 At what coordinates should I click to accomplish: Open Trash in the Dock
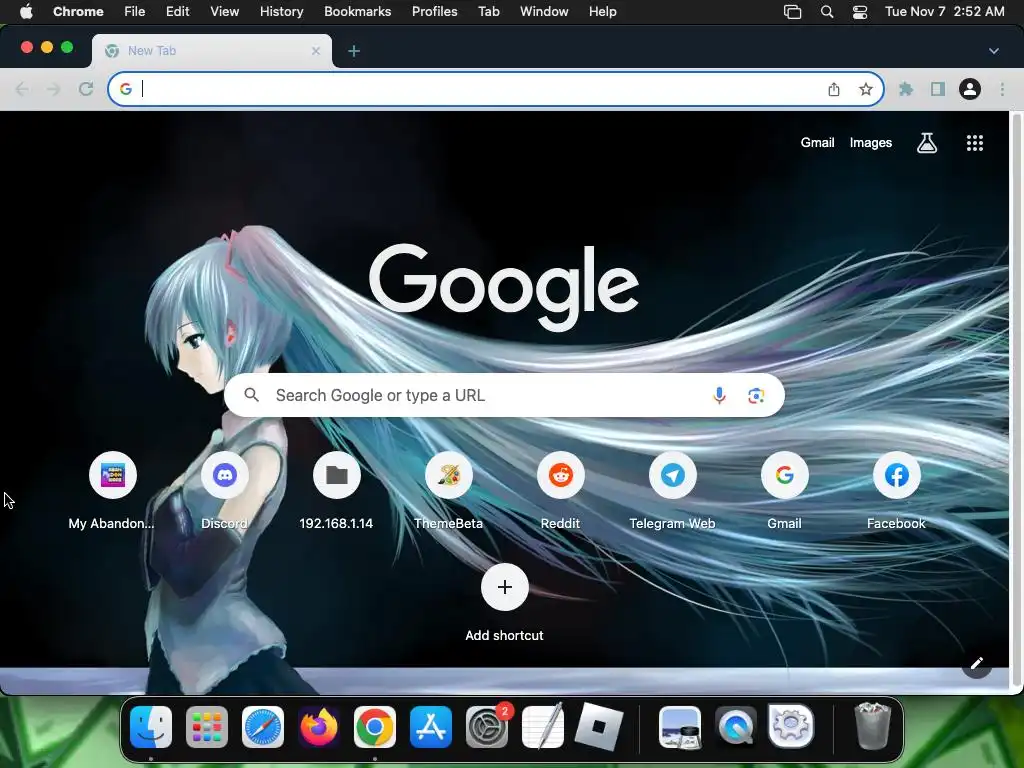(x=872, y=726)
